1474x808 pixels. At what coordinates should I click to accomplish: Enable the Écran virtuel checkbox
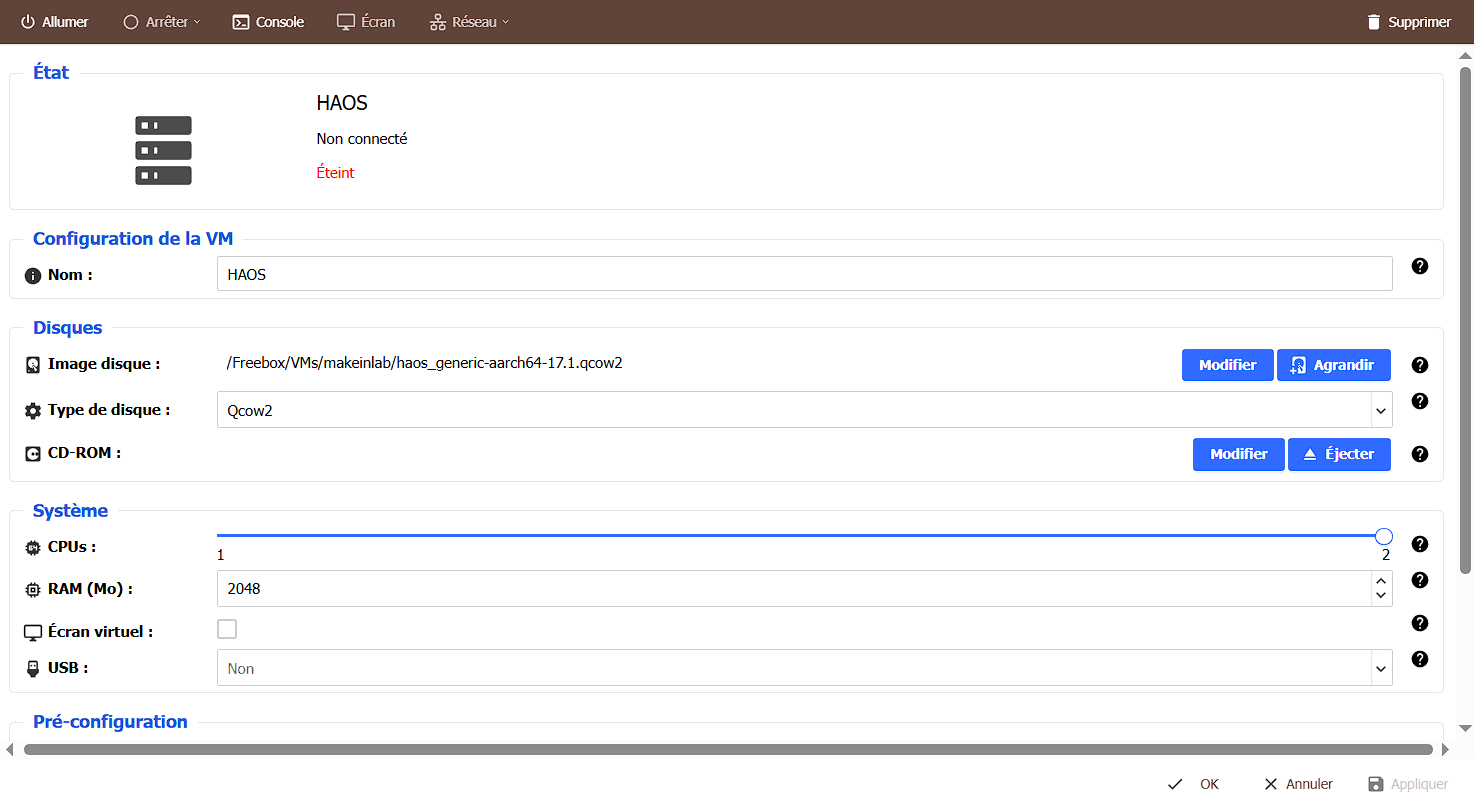tap(227, 629)
